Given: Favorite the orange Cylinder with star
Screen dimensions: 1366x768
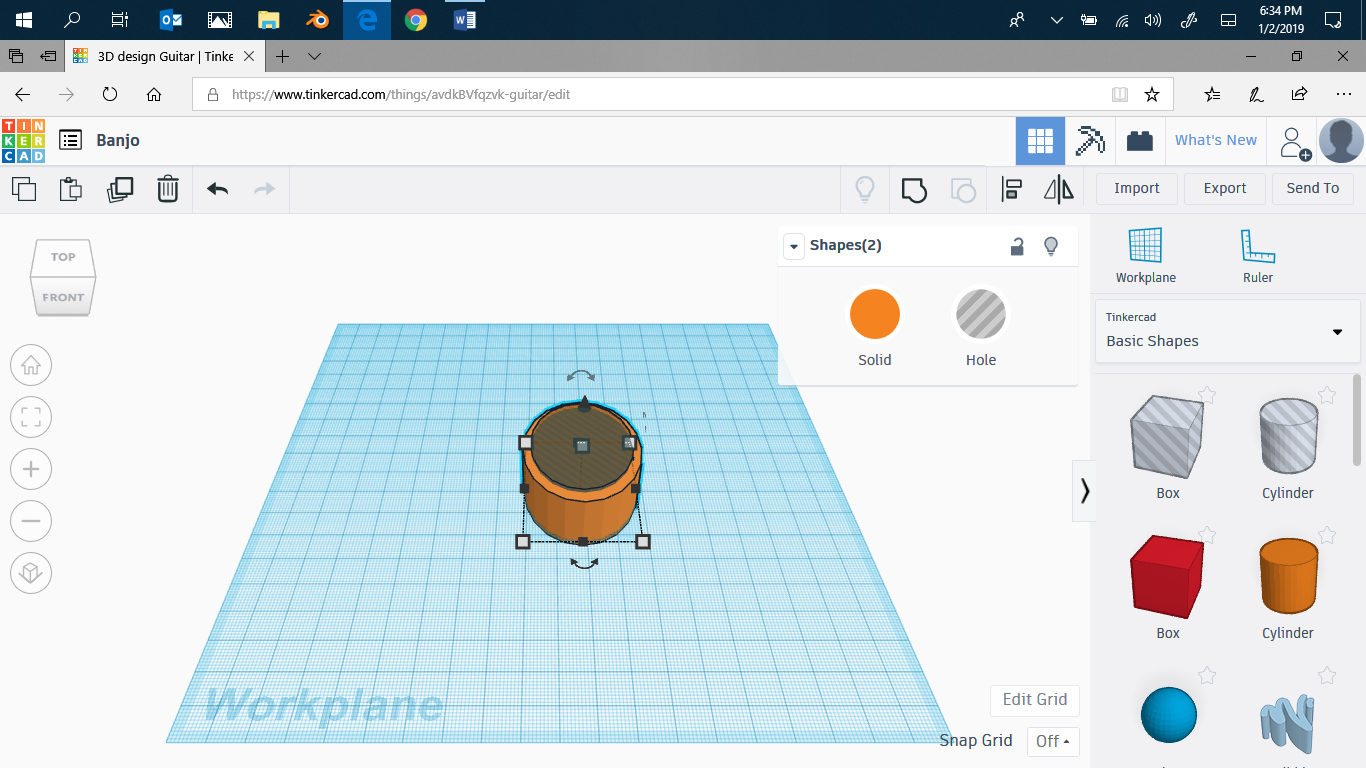Looking at the screenshot, I should tap(1327, 535).
